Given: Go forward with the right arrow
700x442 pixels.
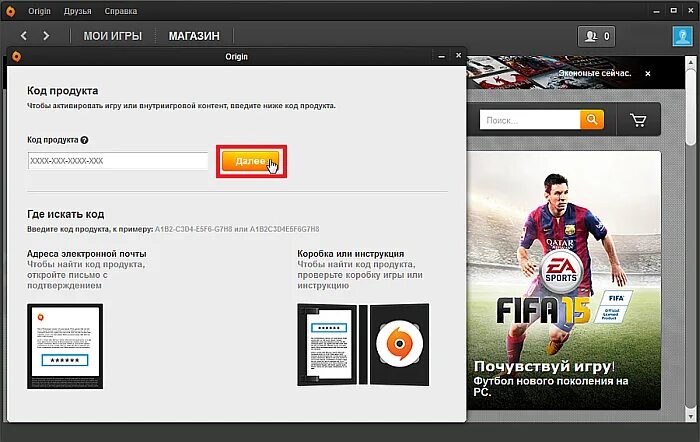Looking at the screenshot, I should (x=46, y=36).
